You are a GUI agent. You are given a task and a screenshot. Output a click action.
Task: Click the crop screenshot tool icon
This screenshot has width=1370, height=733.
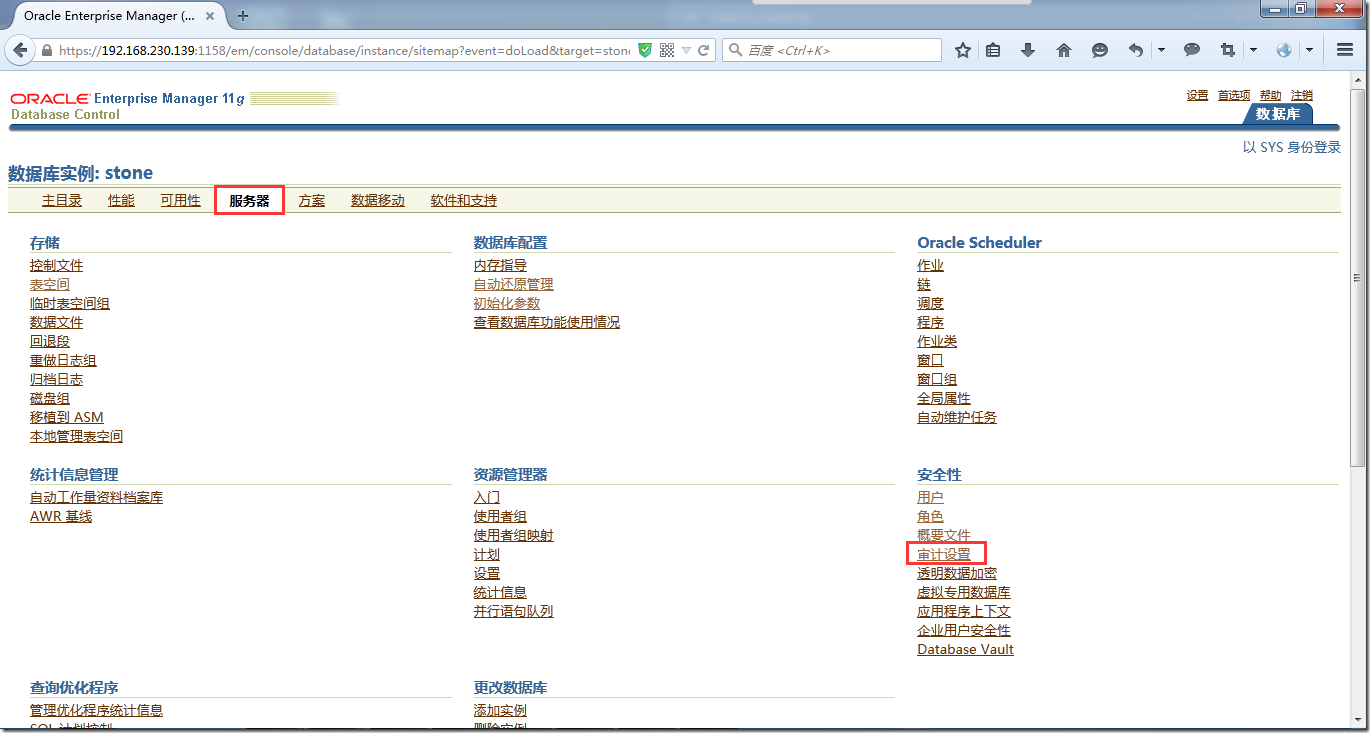1228,50
